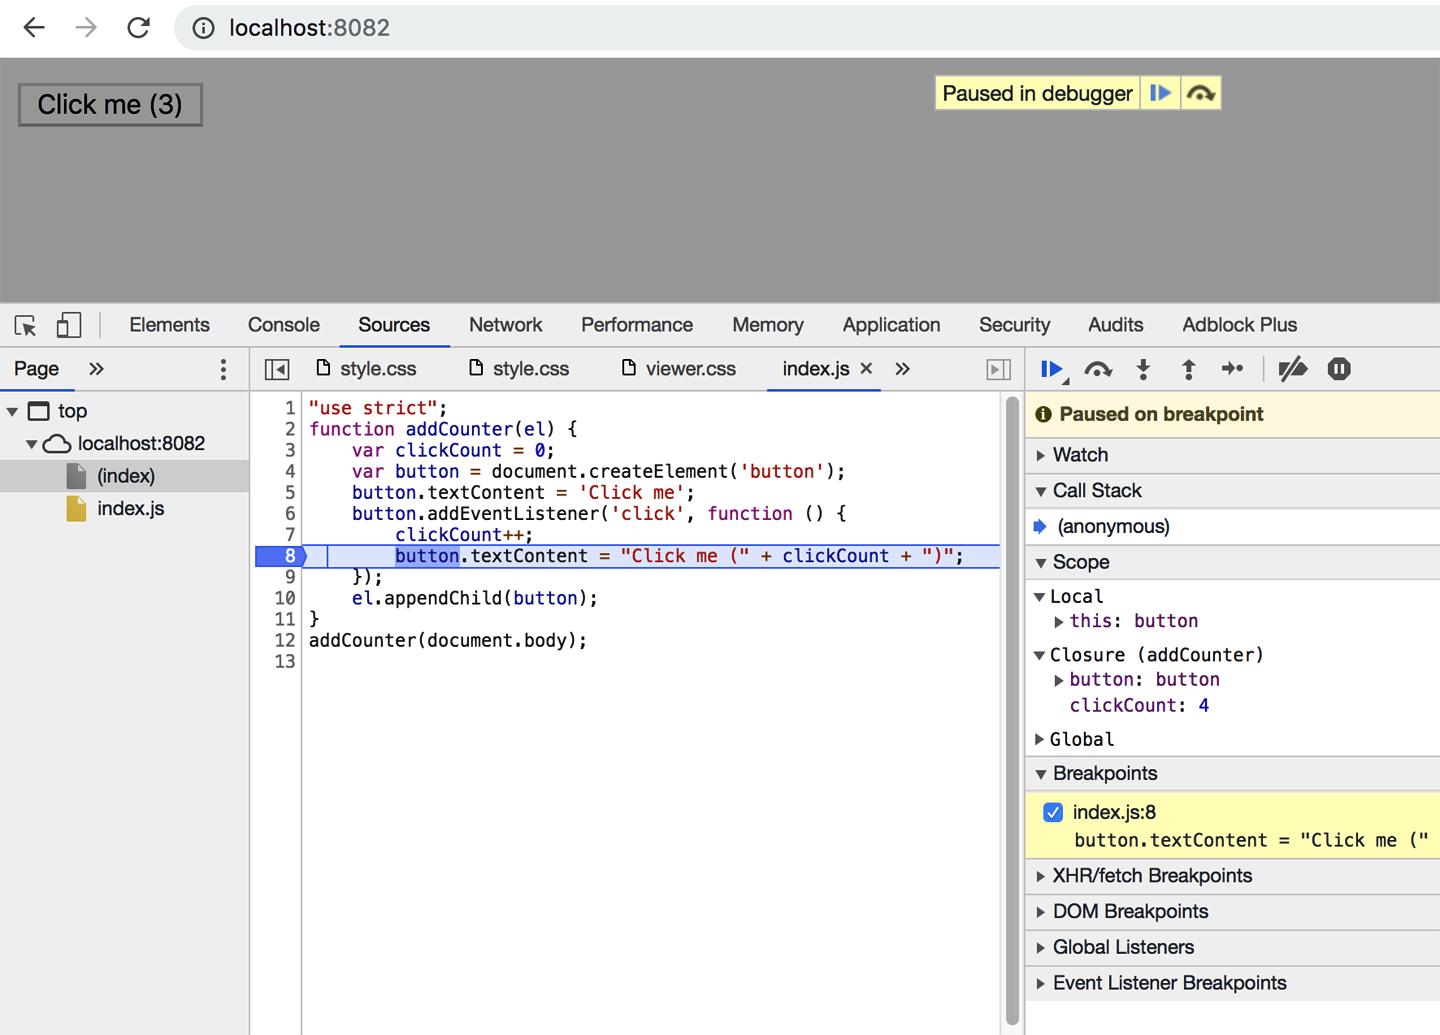The height and width of the screenshot is (1035, 1440).
Task: Resume execution from the Paused in debugger bar
Action: tap(1160, 92)
